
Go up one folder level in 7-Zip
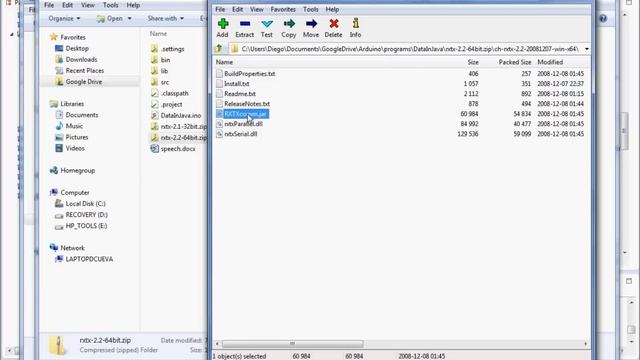tap(219, 49)
